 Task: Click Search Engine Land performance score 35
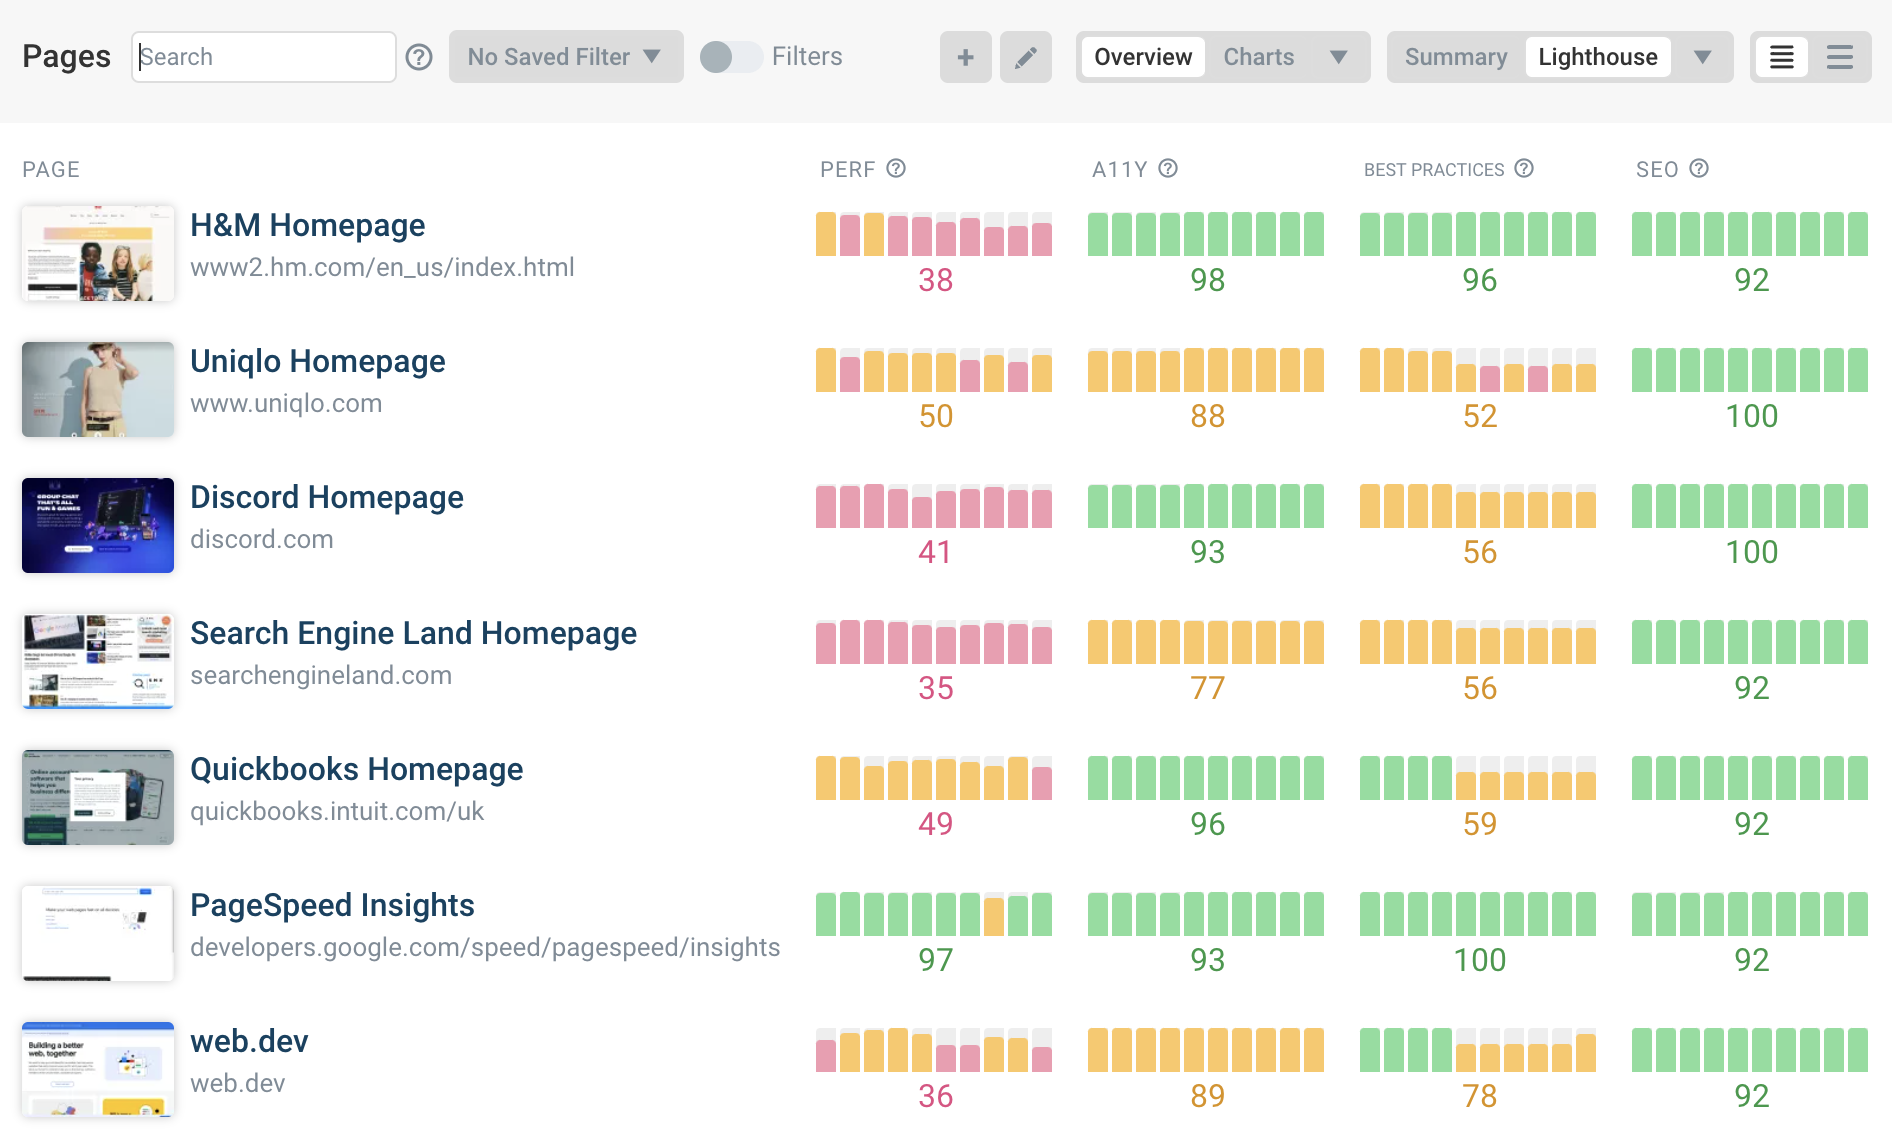click(936, 689)
